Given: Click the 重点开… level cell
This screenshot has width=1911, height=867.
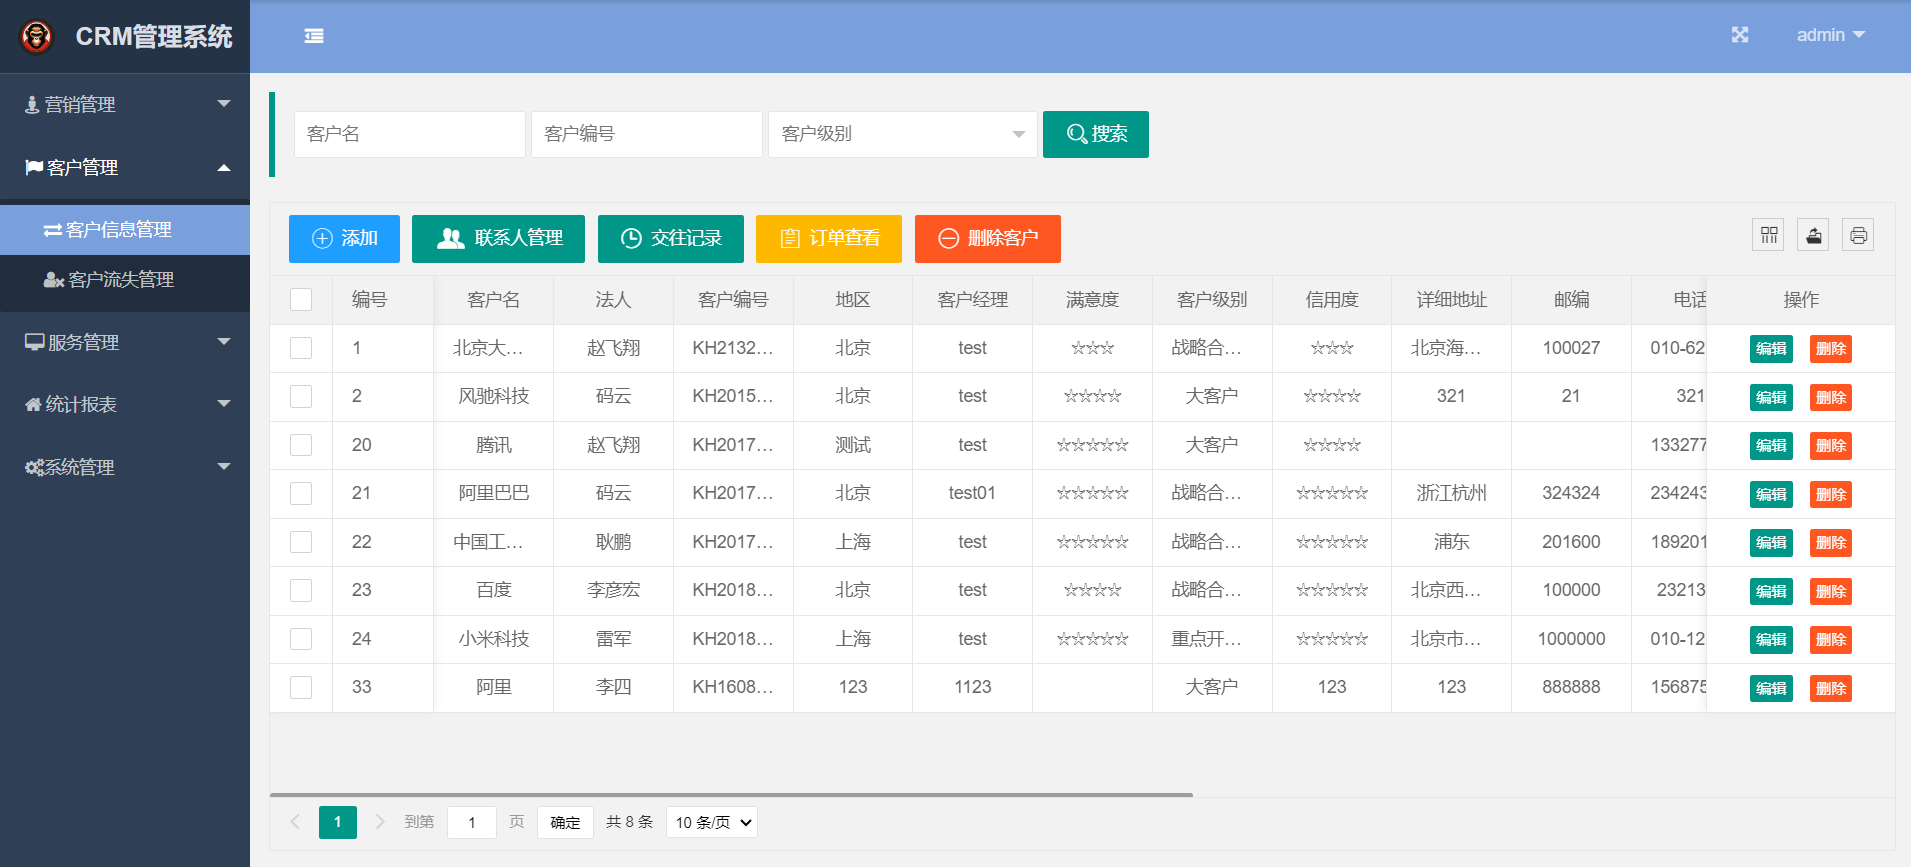Looking at the screenshot, I should click(1212, 639).
